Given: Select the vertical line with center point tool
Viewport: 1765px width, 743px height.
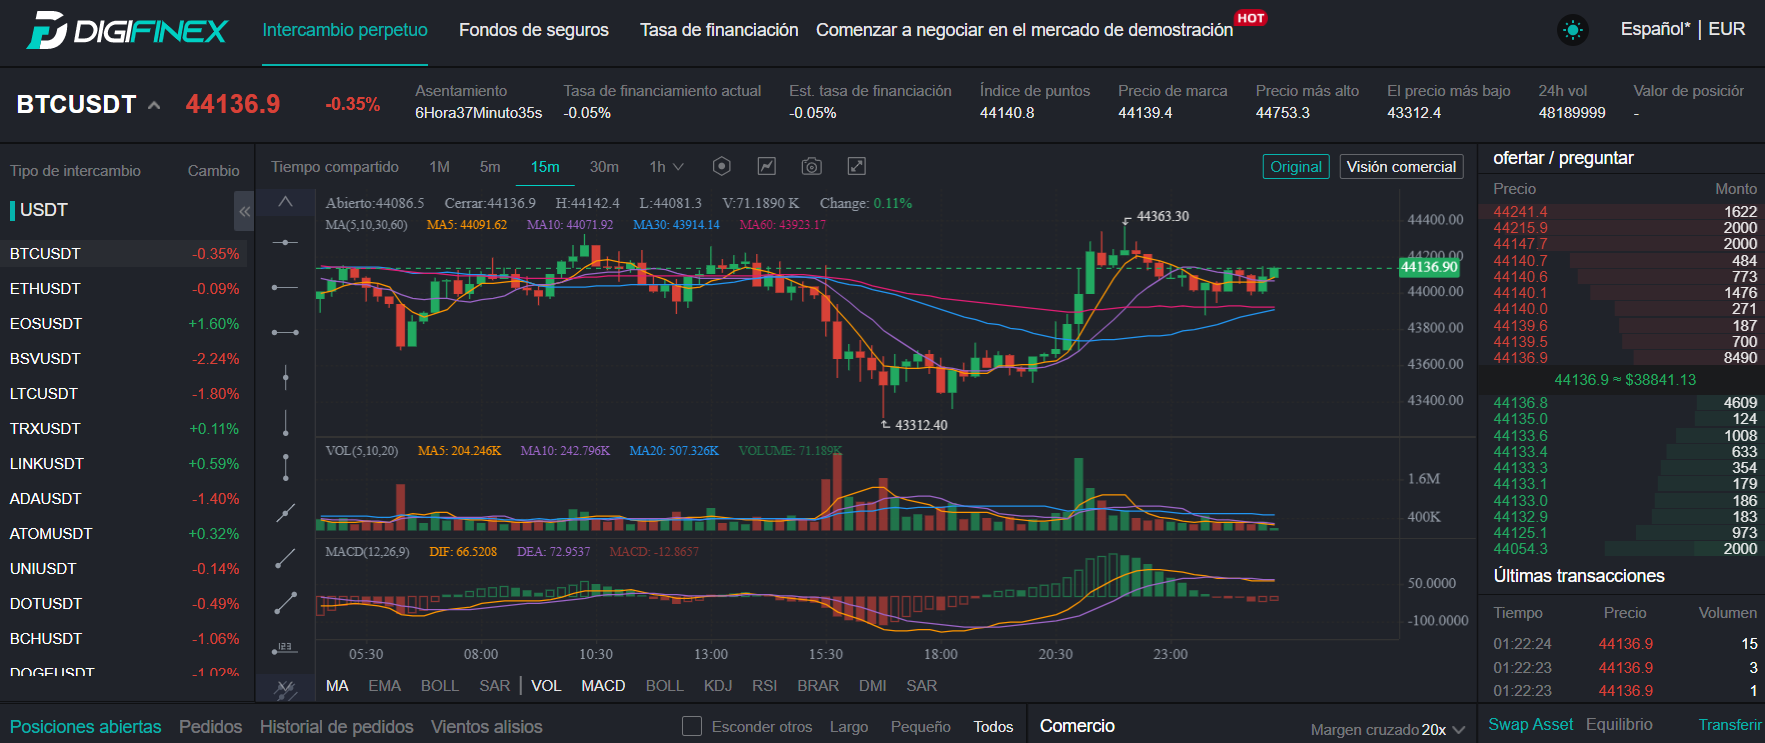Looking at the screenshot, I should point(285,377).
